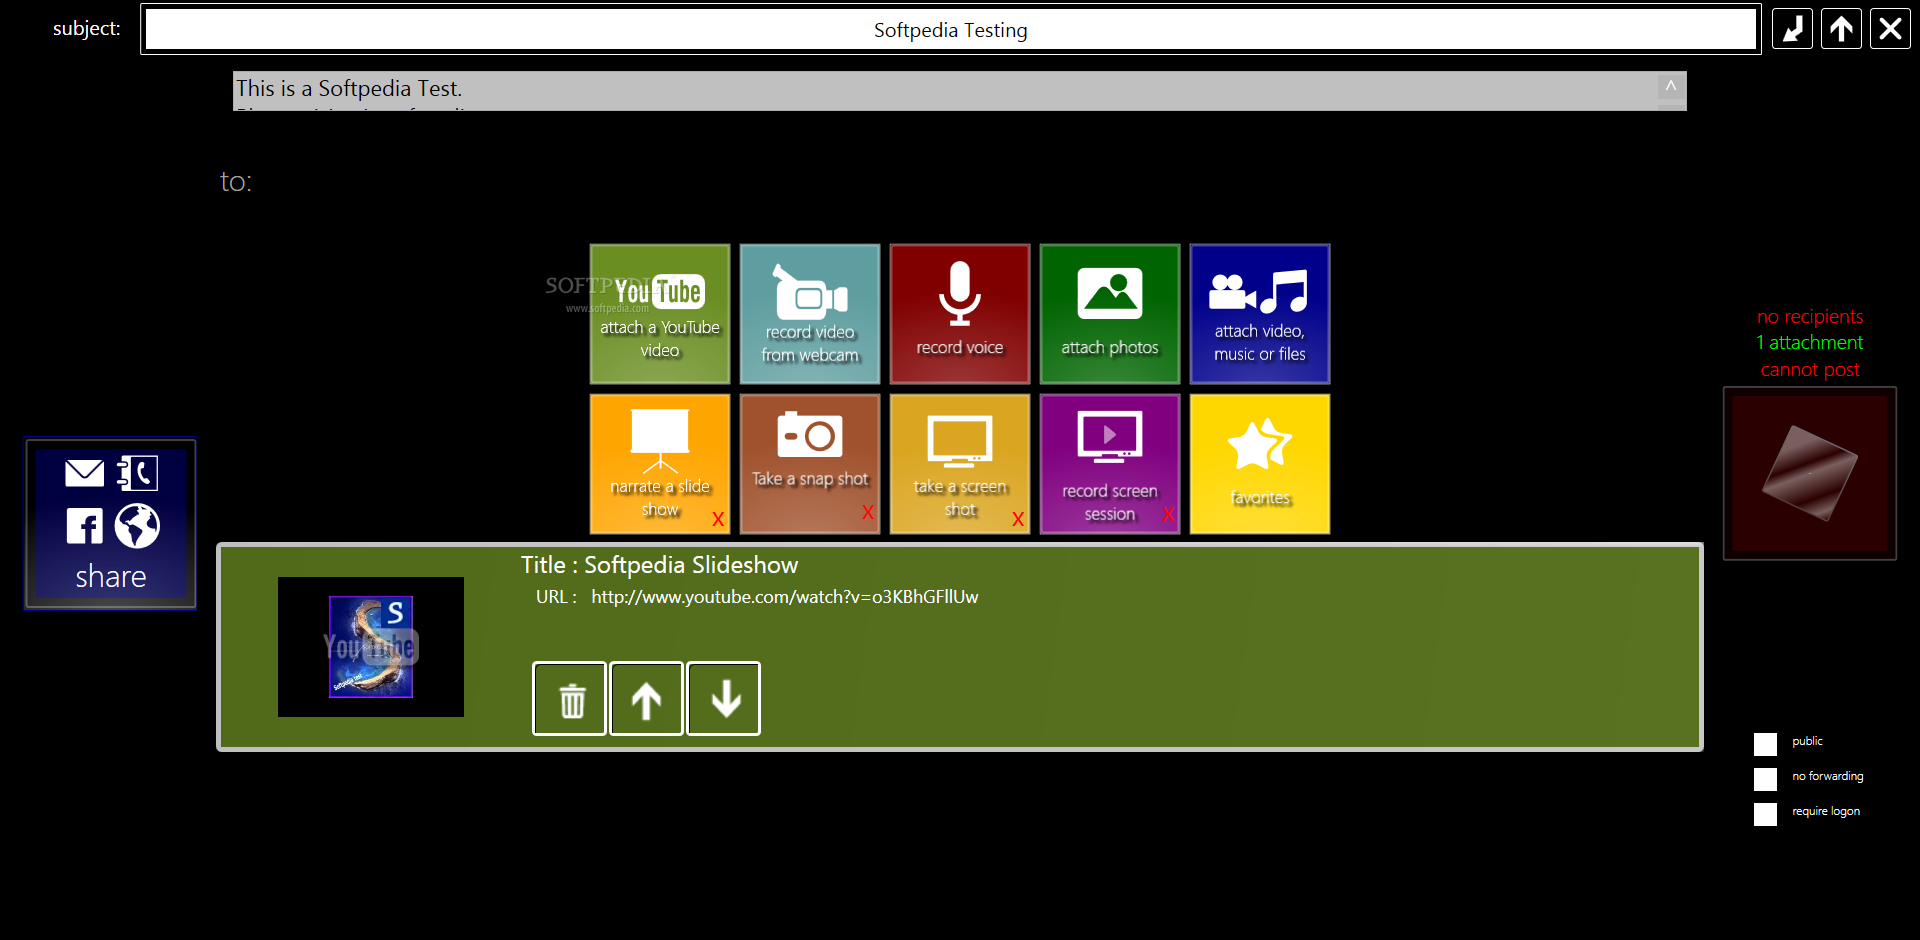Viewport: 1920px width, 940px height.
Task: Delete the Softpedia Slideshow attachment with trash icon
Action: pyautogui.click(x=570, y=699)
